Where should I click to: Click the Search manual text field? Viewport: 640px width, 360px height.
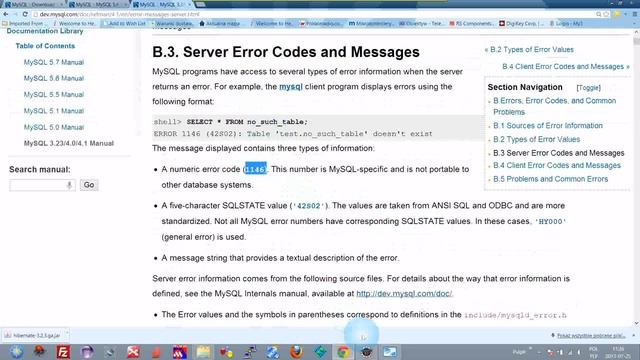(42, 185)
